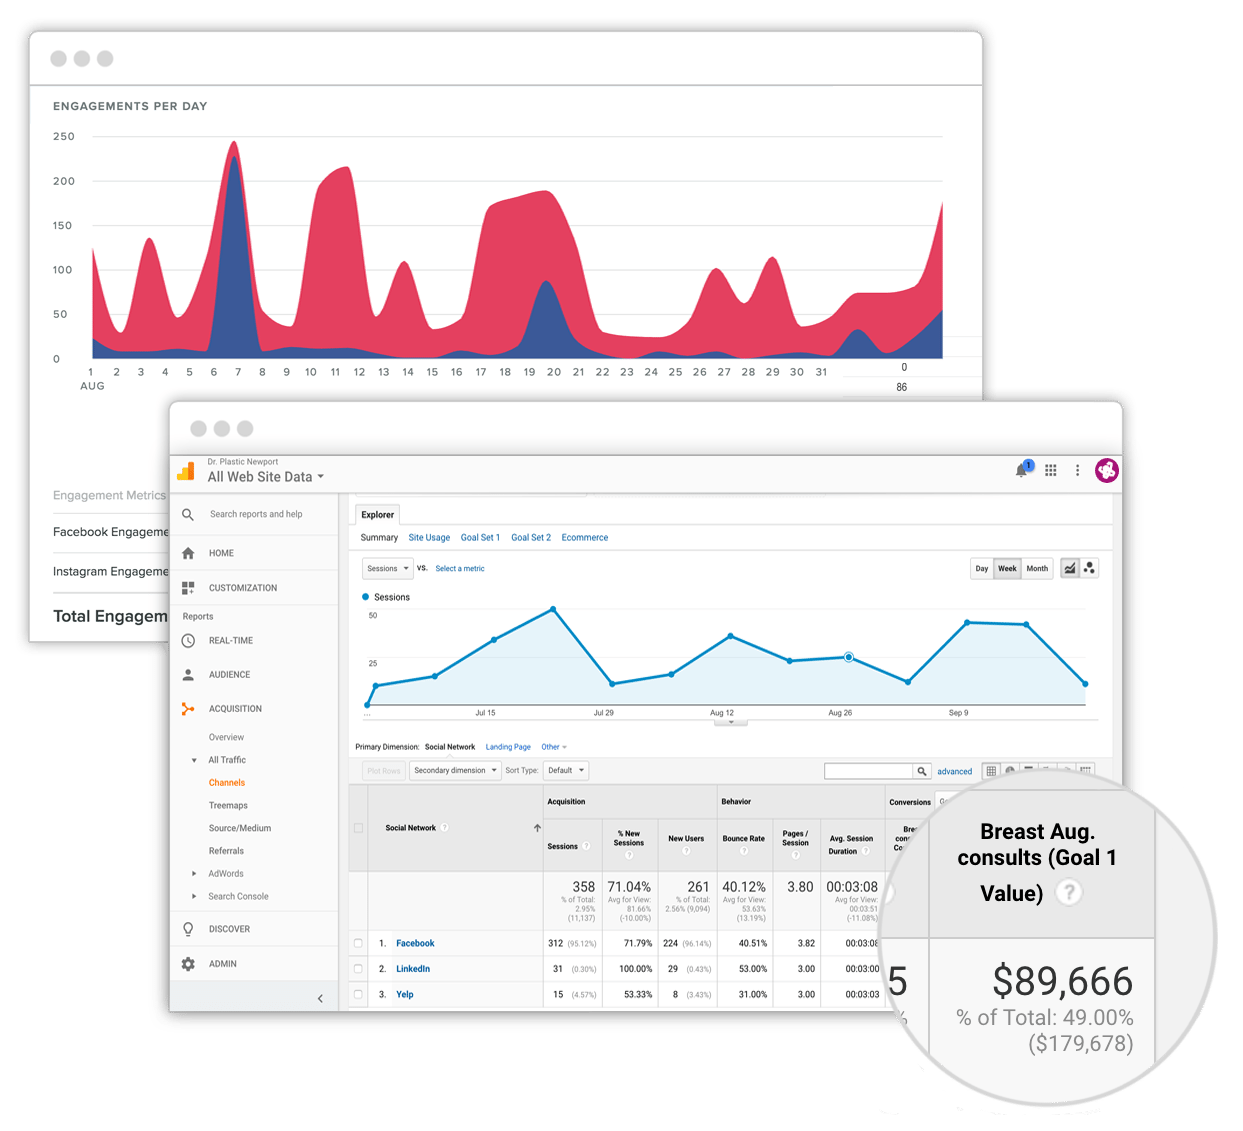Image resolution: width=1243 pixels, height=1131 pixels.
Task: Open the Sessions metric dropdown
Action: [387, 568]
